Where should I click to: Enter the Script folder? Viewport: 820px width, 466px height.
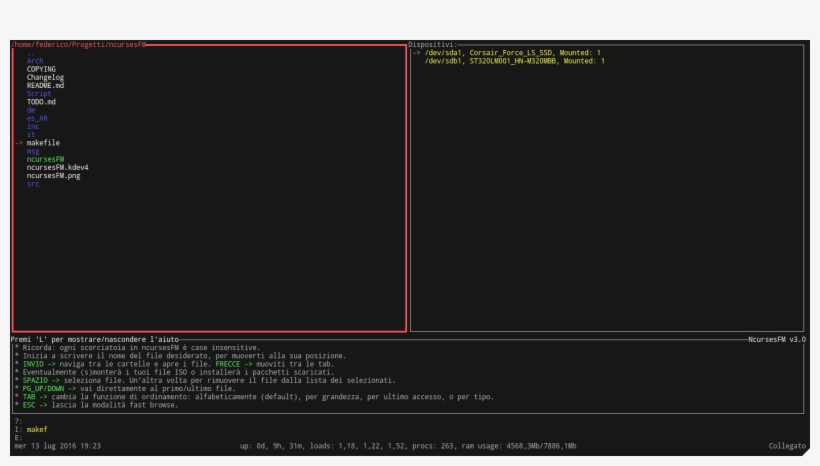[39, 94]
